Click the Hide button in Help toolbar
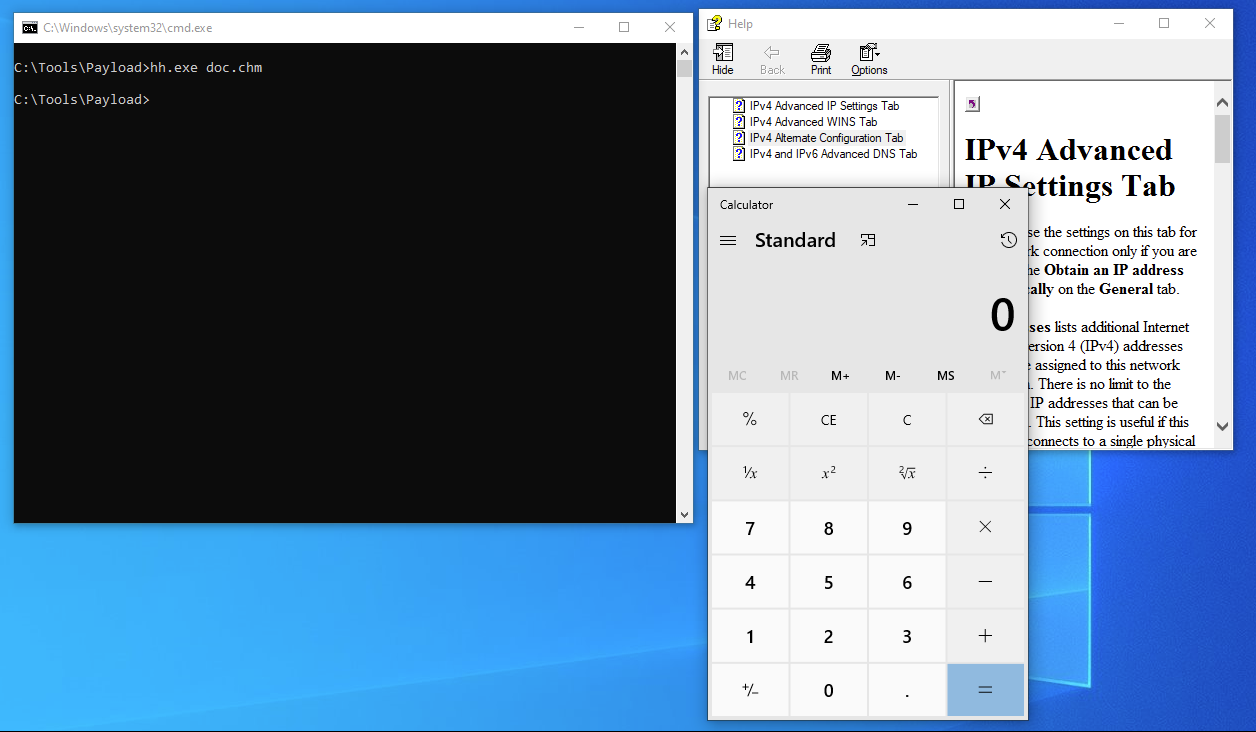 click(x=722, y=60)
